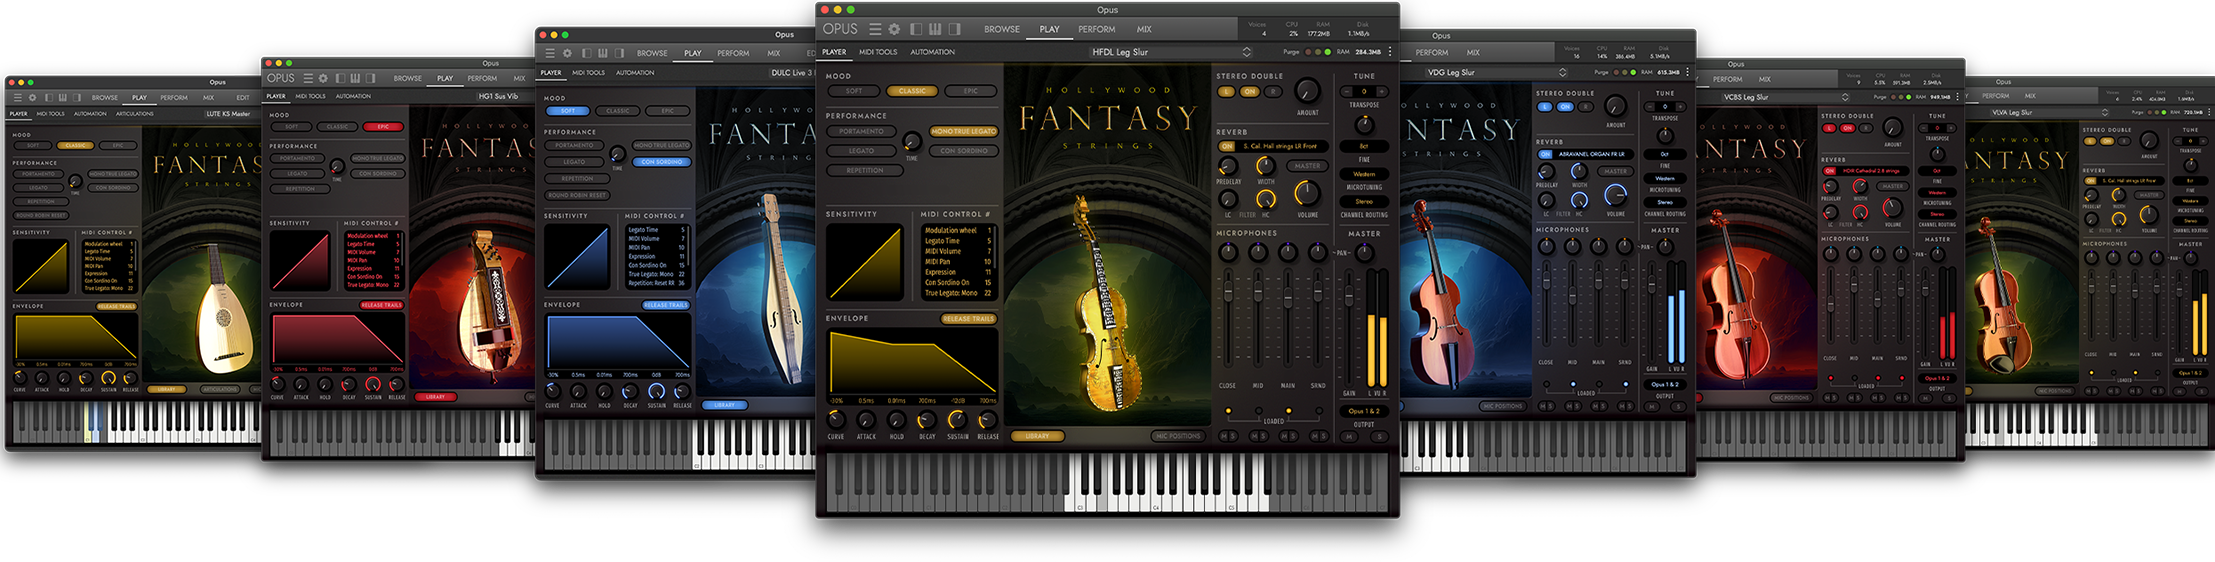Click green purge indicator dot in HFDL window
Viewport: 2215px width, 562px height.
[x=1328, y=52]
